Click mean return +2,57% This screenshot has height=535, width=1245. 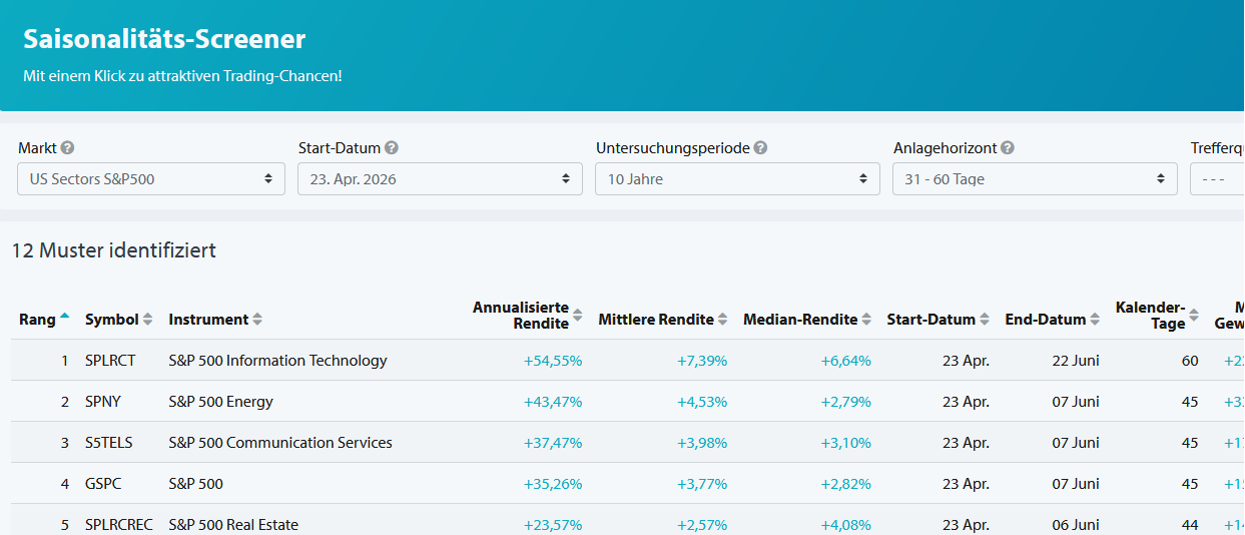click(x=702, y=524)
